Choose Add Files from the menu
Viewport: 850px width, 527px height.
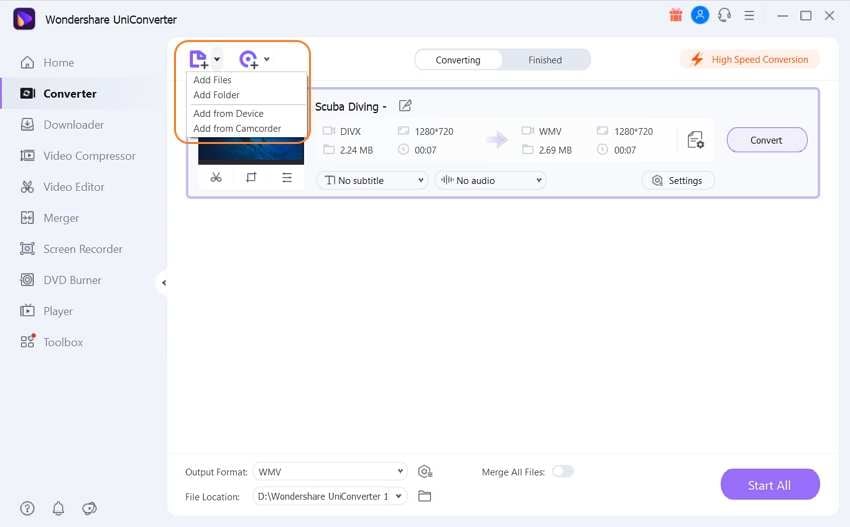(x=212, y=80)
